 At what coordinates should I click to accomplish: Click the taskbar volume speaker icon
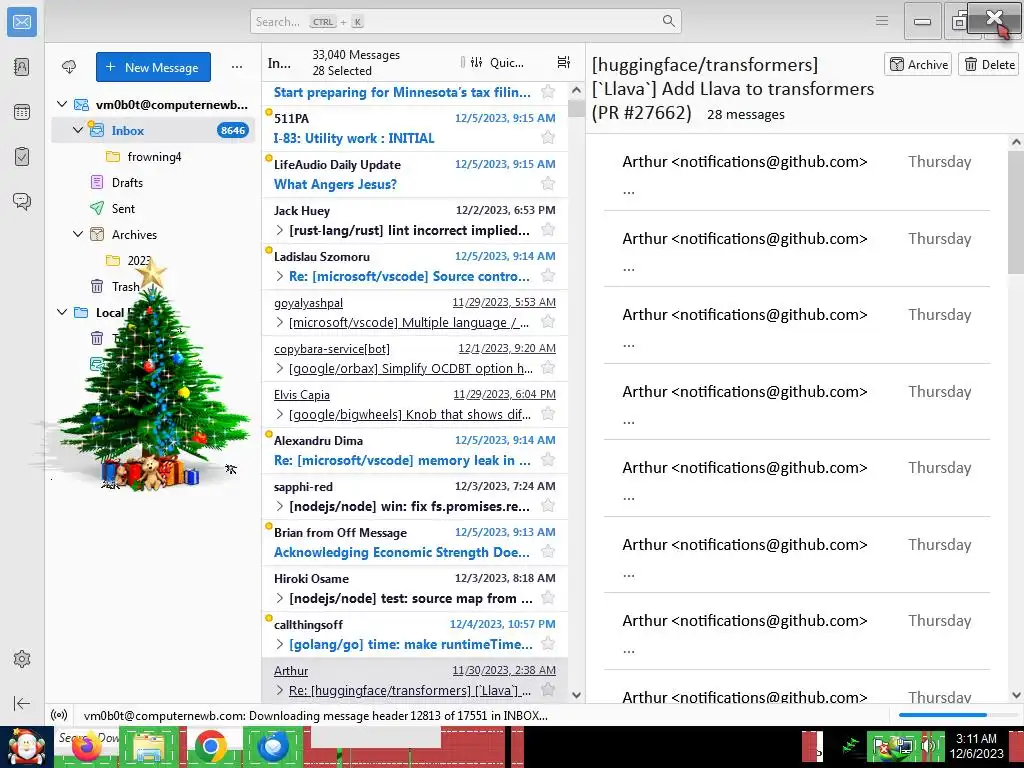[929, 746]
